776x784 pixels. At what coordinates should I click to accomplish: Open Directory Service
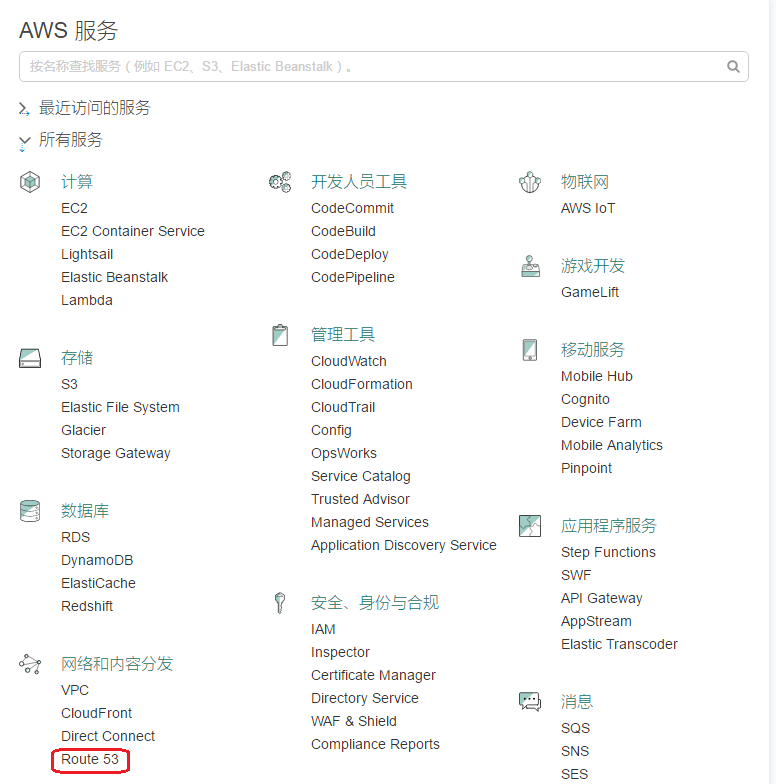(364, 698)
